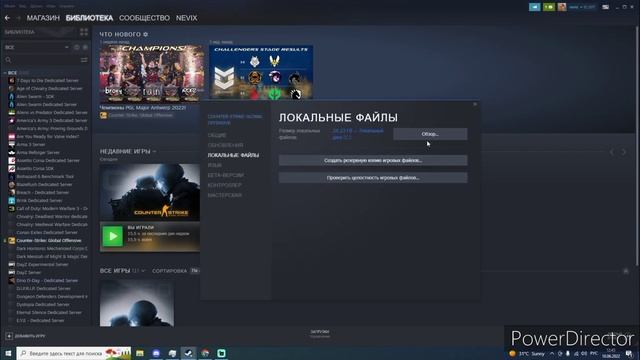Select Age of Chivalry Dedicated Server
Image resolution: width=640 pixels, height=360 pixels.
49,89
